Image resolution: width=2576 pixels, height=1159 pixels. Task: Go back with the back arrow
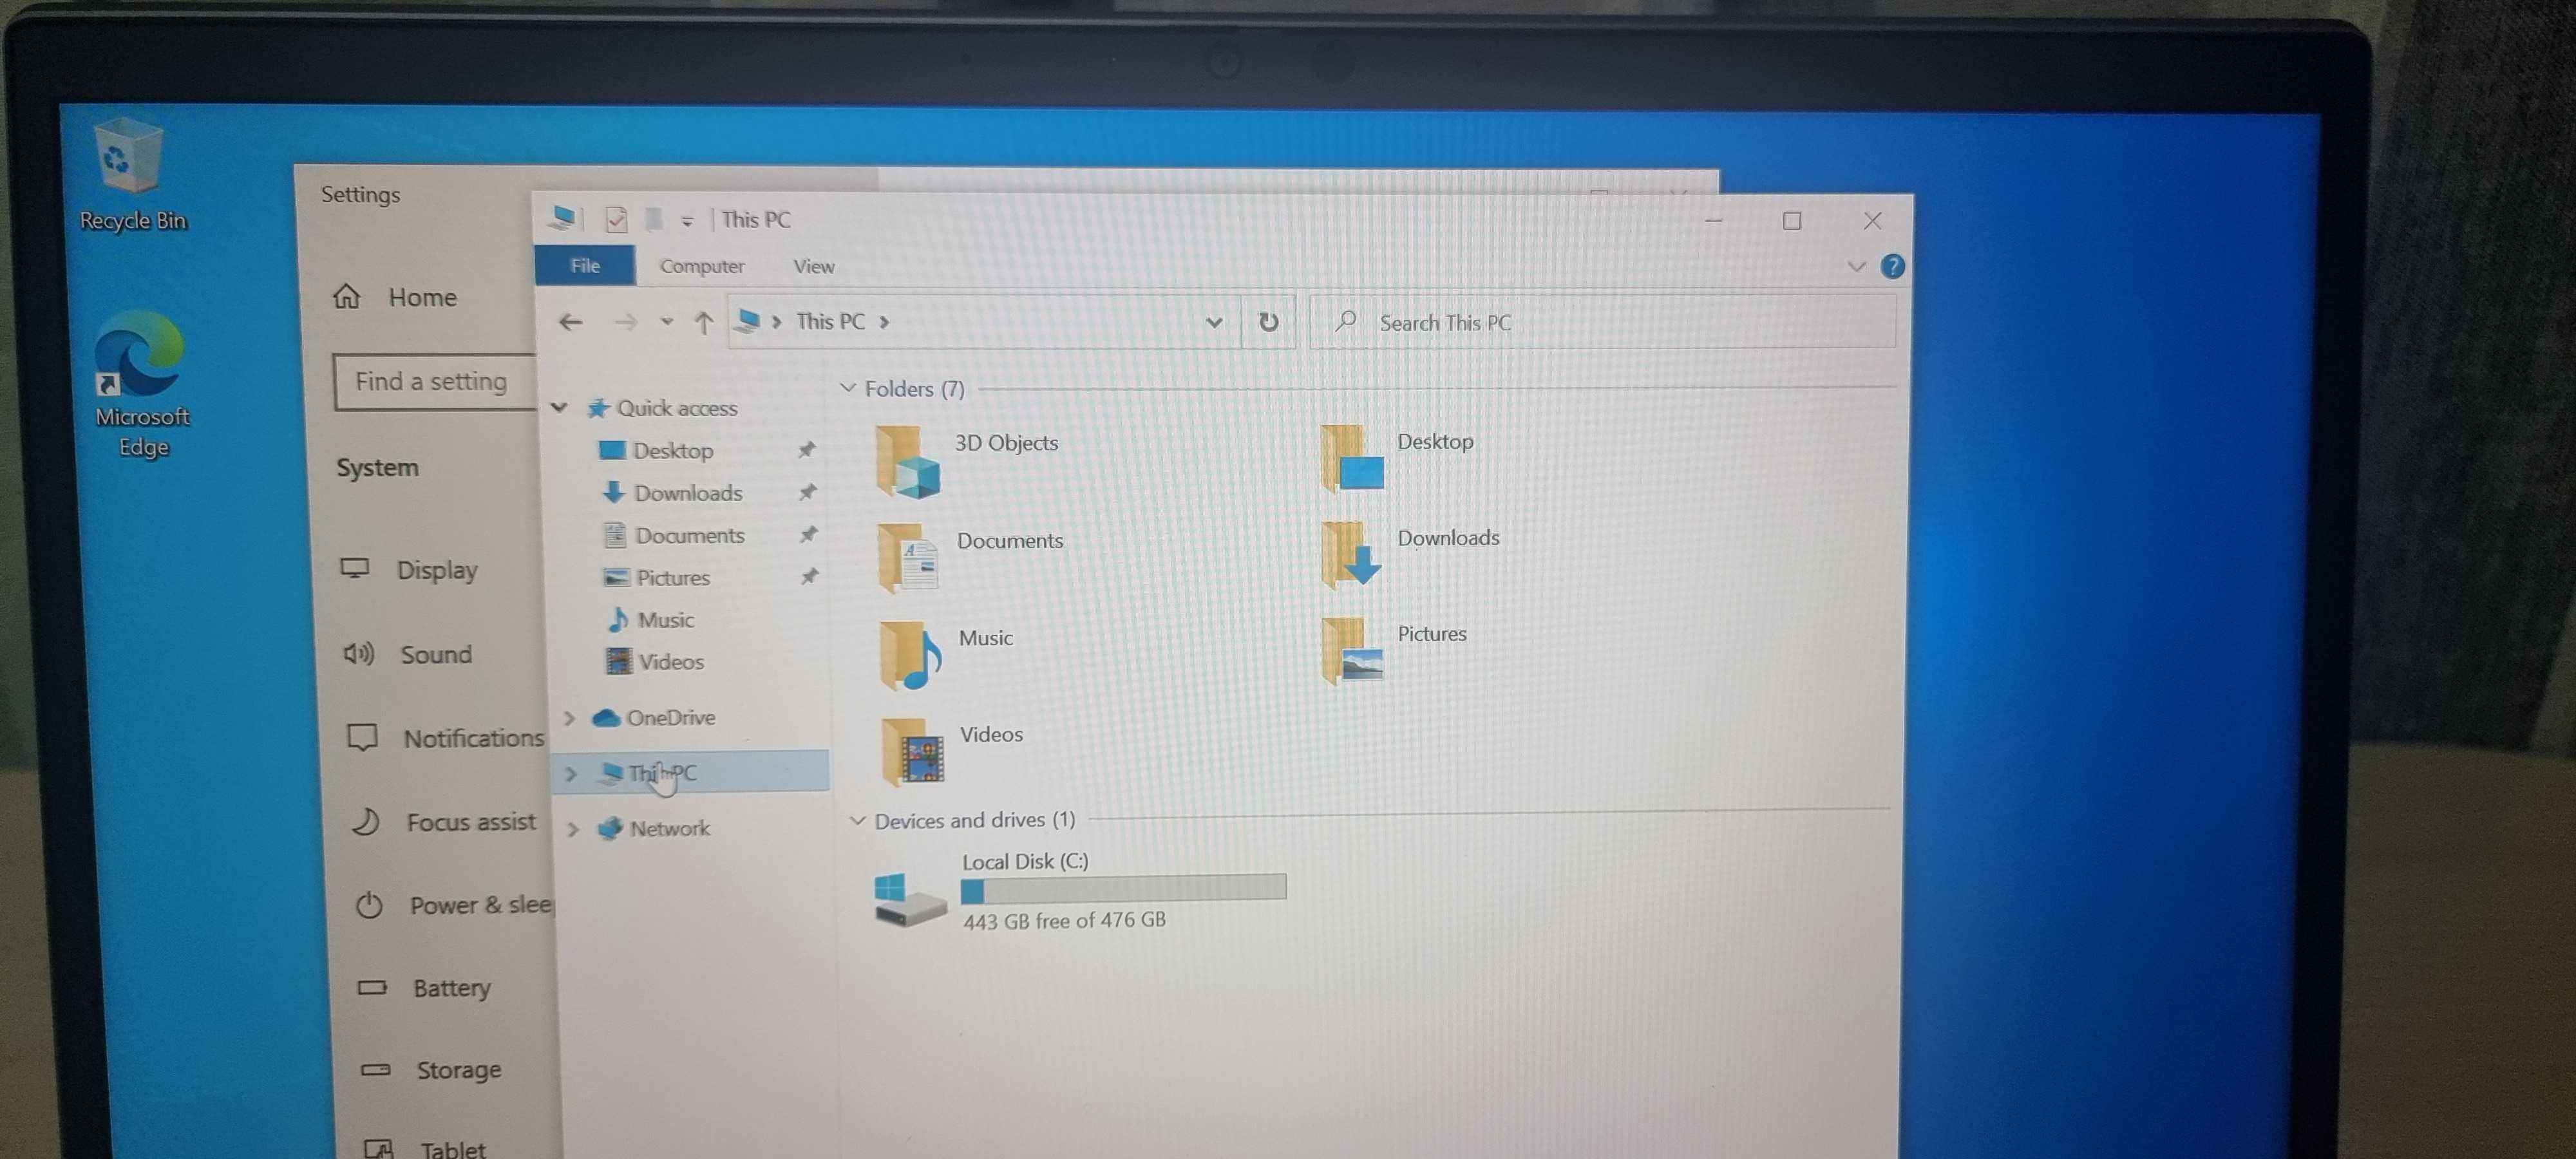(570, 322)
